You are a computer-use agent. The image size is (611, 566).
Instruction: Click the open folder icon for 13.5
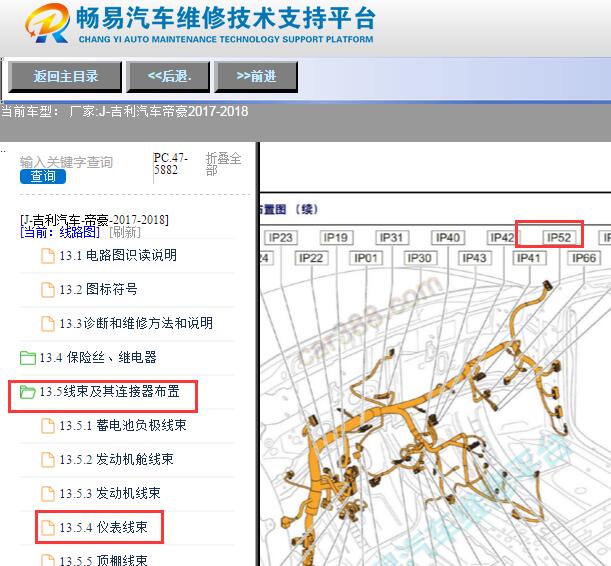click(28, 392)
